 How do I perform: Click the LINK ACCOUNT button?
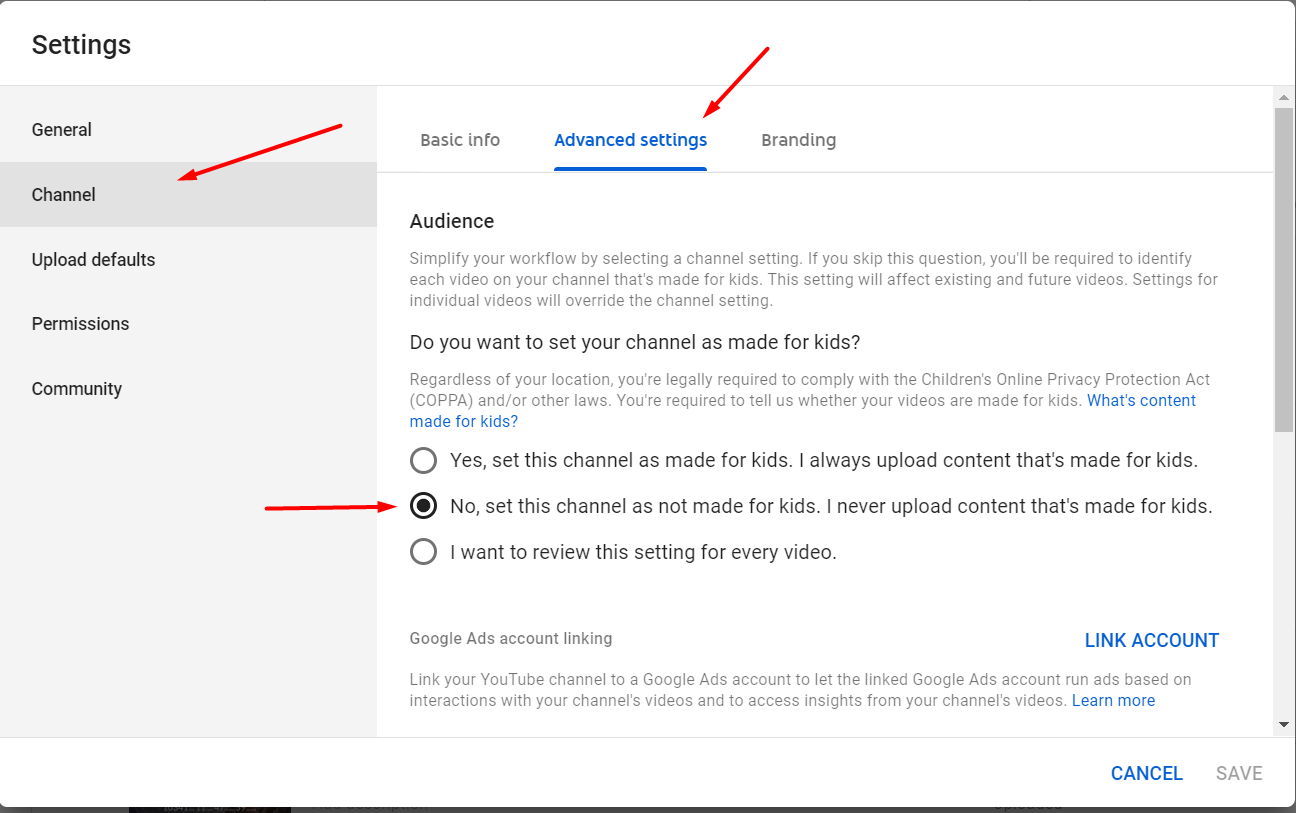click(x=1151, y=641)
